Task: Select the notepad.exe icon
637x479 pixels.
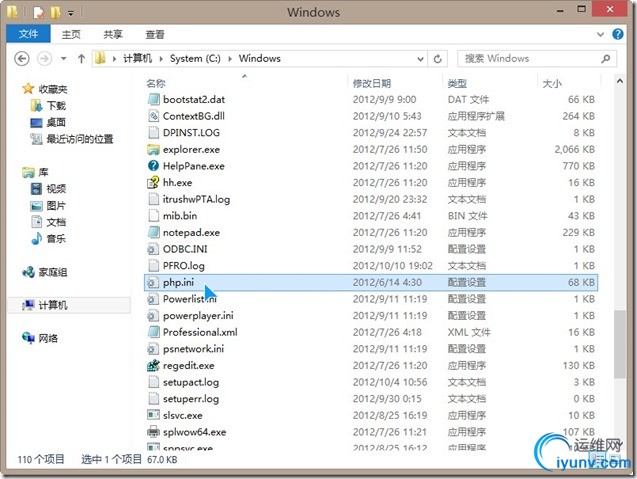Action: click(153, 232)
